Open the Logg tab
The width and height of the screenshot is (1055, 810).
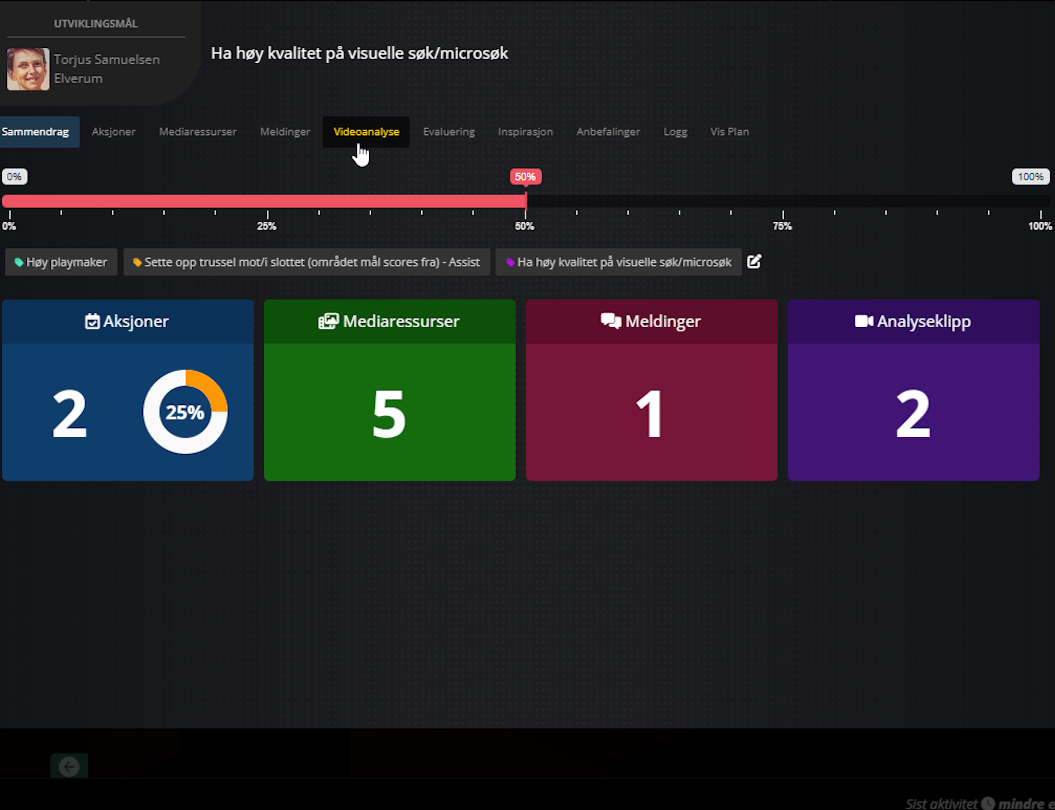675,132
